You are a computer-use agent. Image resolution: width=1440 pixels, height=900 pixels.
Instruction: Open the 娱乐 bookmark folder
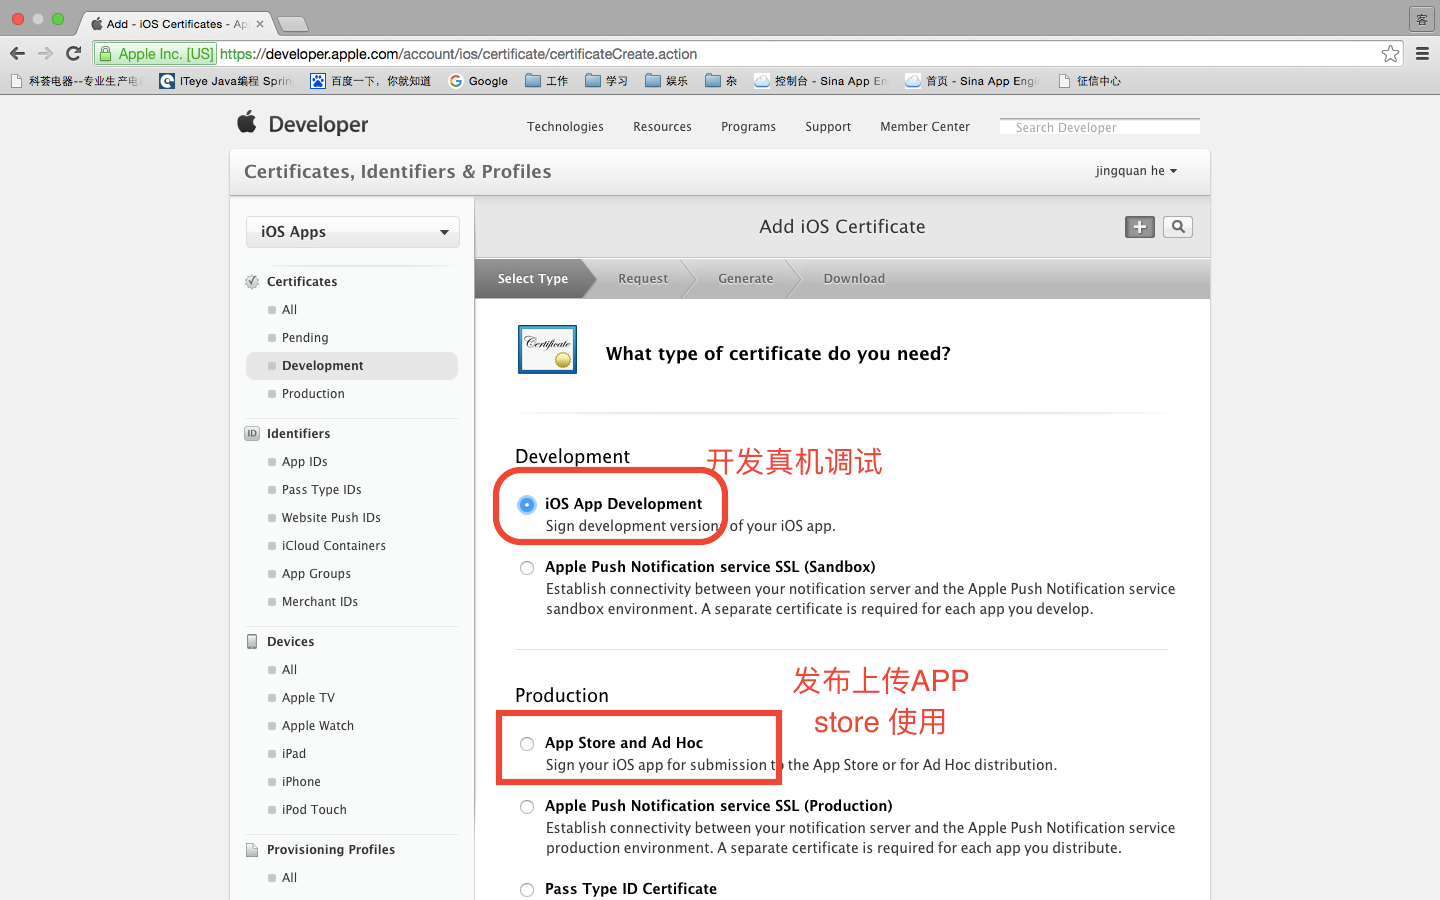tap(667, 81)
